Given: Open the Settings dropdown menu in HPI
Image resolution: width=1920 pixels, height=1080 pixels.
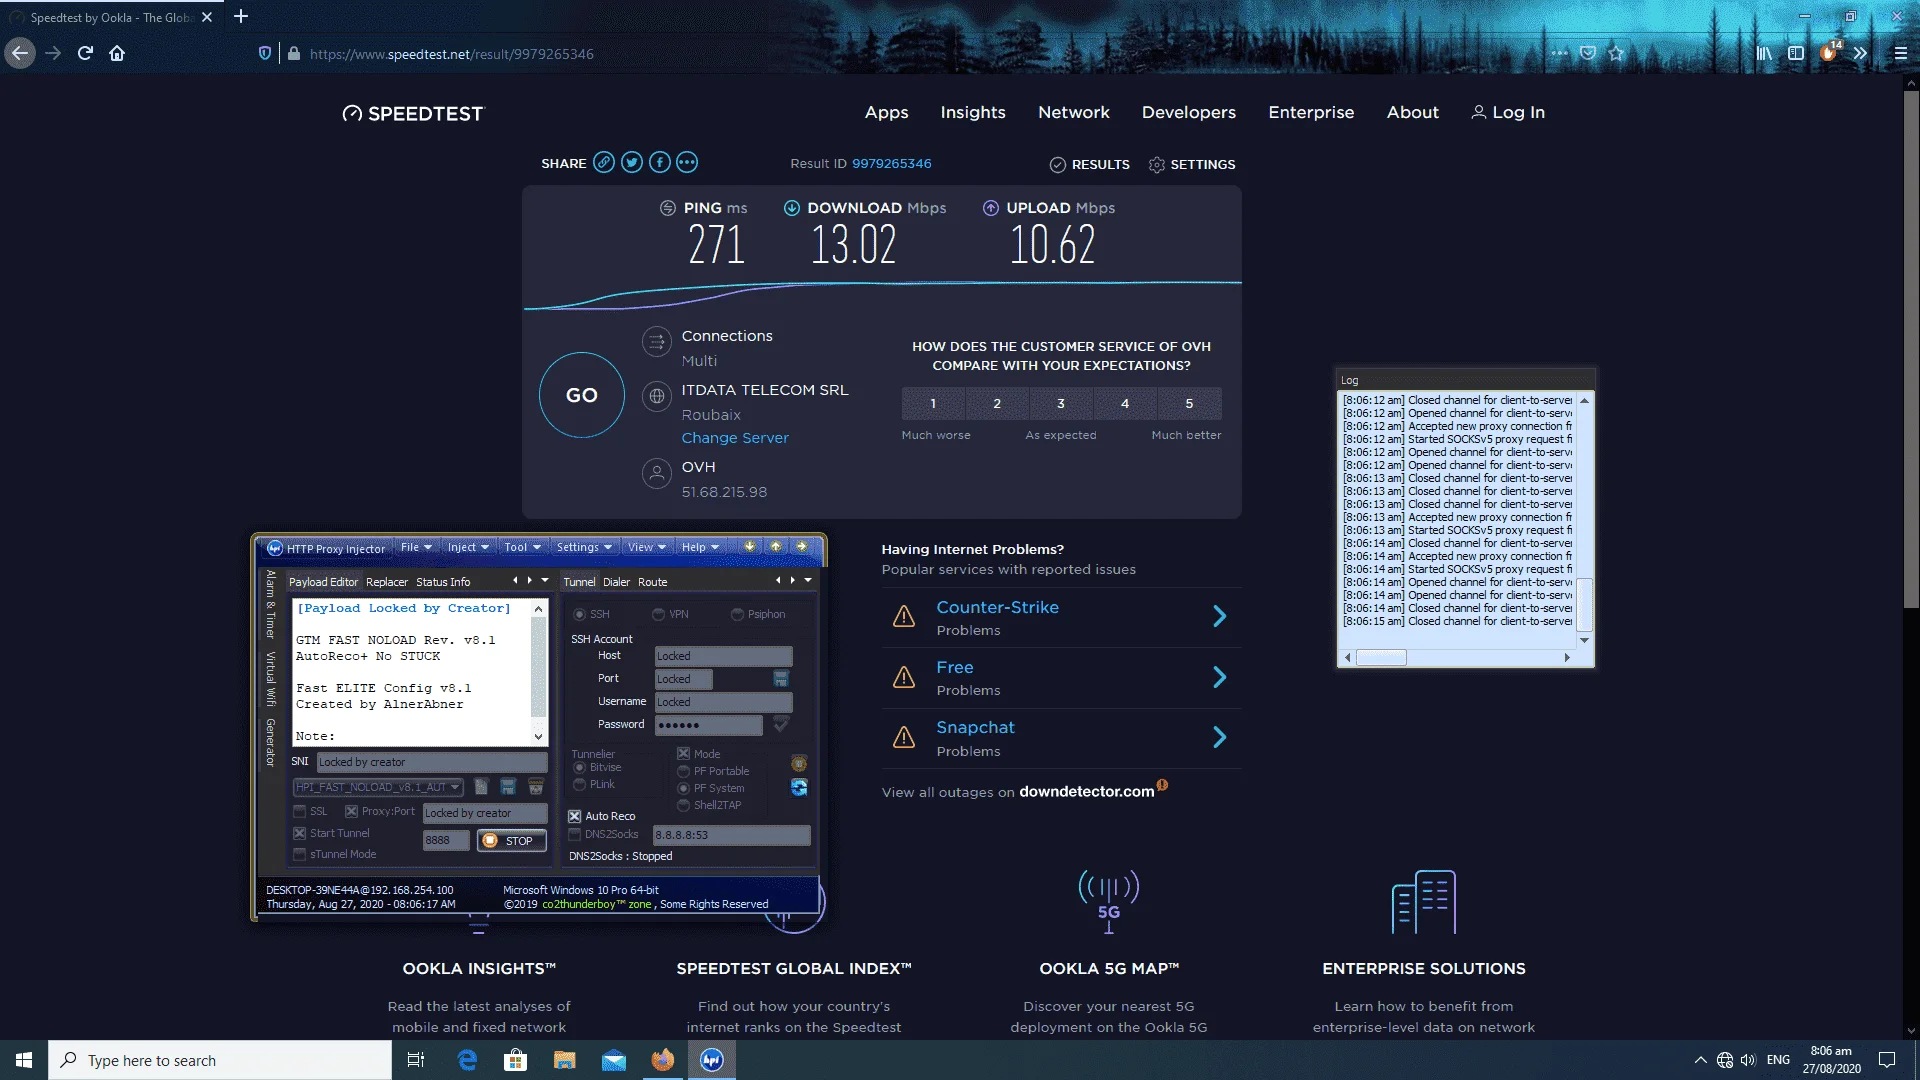Looking at the screenshot, I should [x=584, y=547].
